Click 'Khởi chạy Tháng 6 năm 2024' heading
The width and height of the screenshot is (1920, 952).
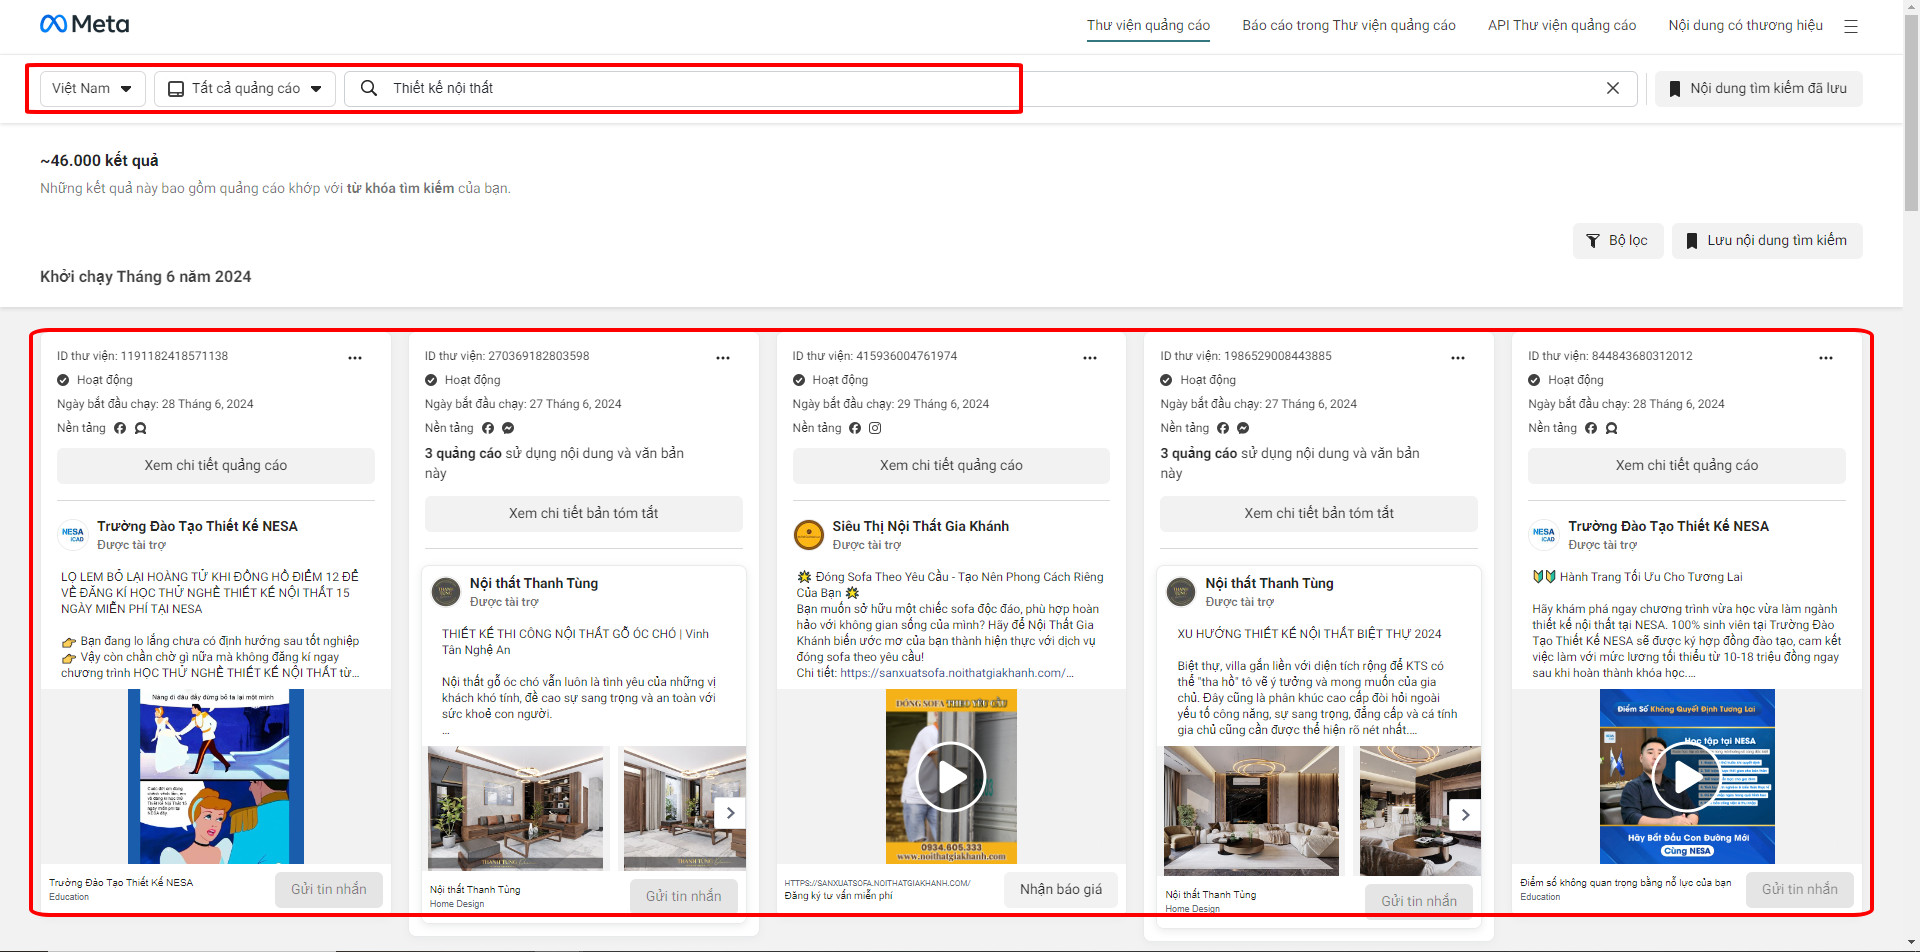tap(145, 276)
